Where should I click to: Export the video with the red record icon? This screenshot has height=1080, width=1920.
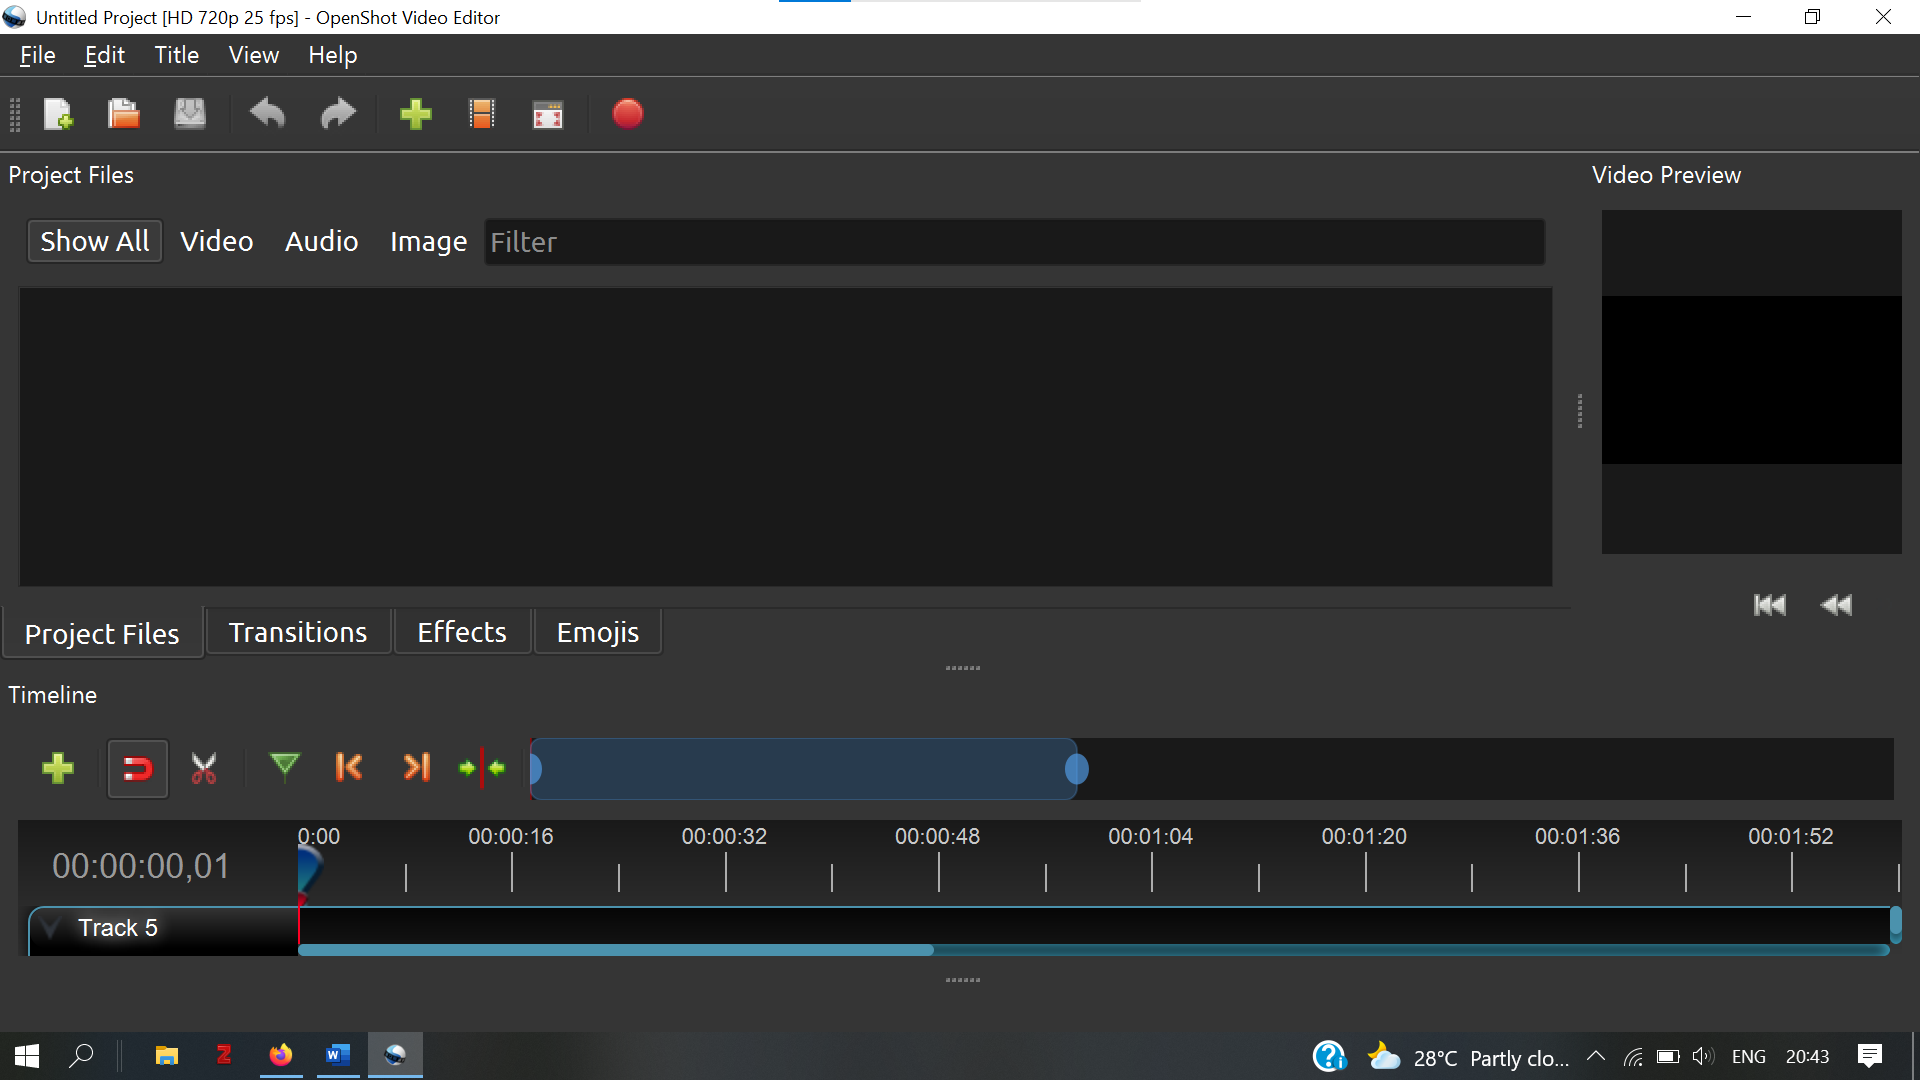(x=627, y=114)
